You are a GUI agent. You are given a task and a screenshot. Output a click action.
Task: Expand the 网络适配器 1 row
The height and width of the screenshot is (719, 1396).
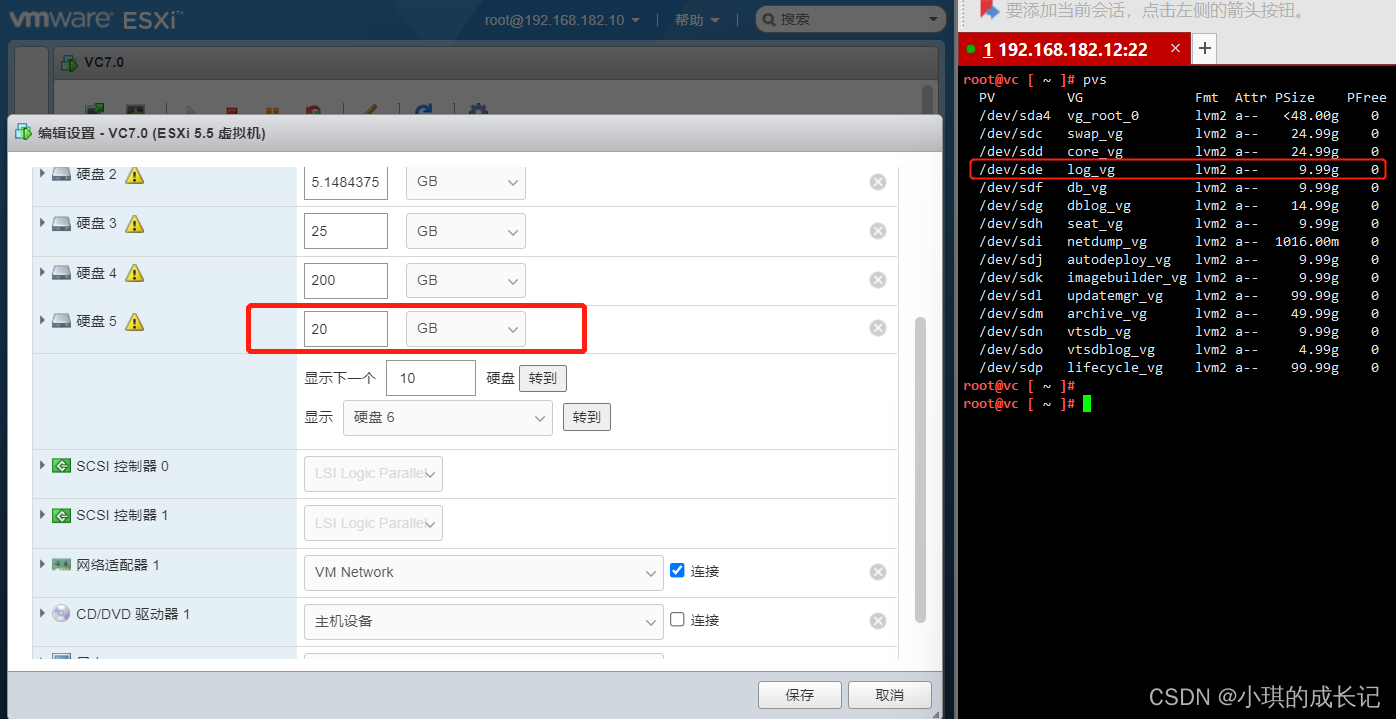click(43, 564)
